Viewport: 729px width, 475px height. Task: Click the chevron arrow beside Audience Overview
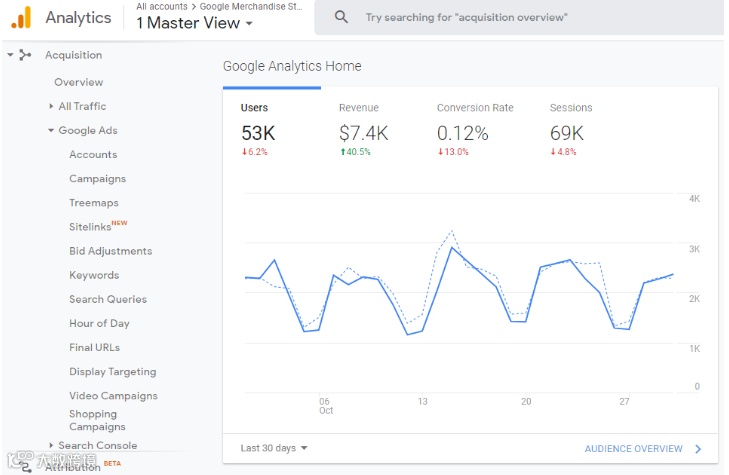pos(698,449)
